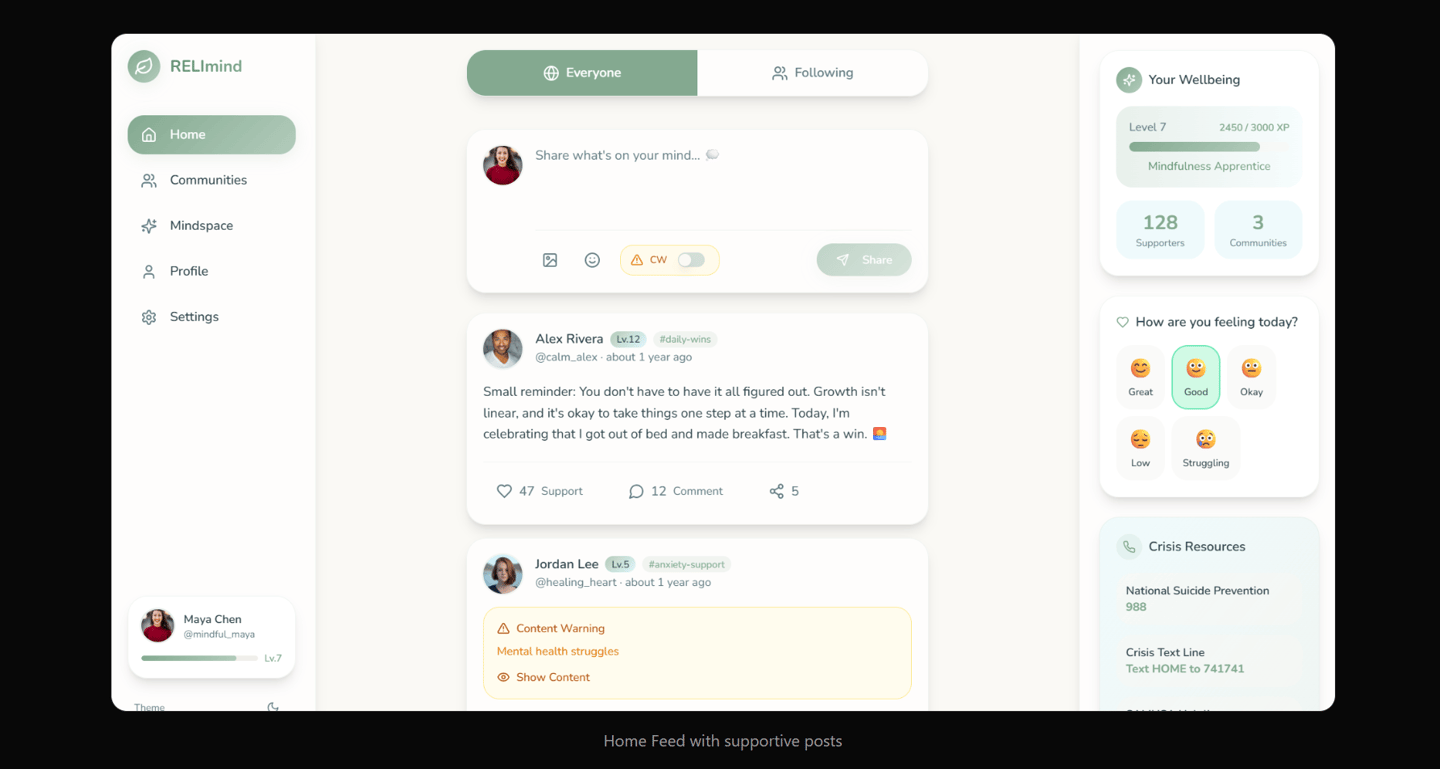Viewport: 1440px width, 769px height.
Task: Click the Content Warning triangle on Jordan's post
Action: pos(503,629)
